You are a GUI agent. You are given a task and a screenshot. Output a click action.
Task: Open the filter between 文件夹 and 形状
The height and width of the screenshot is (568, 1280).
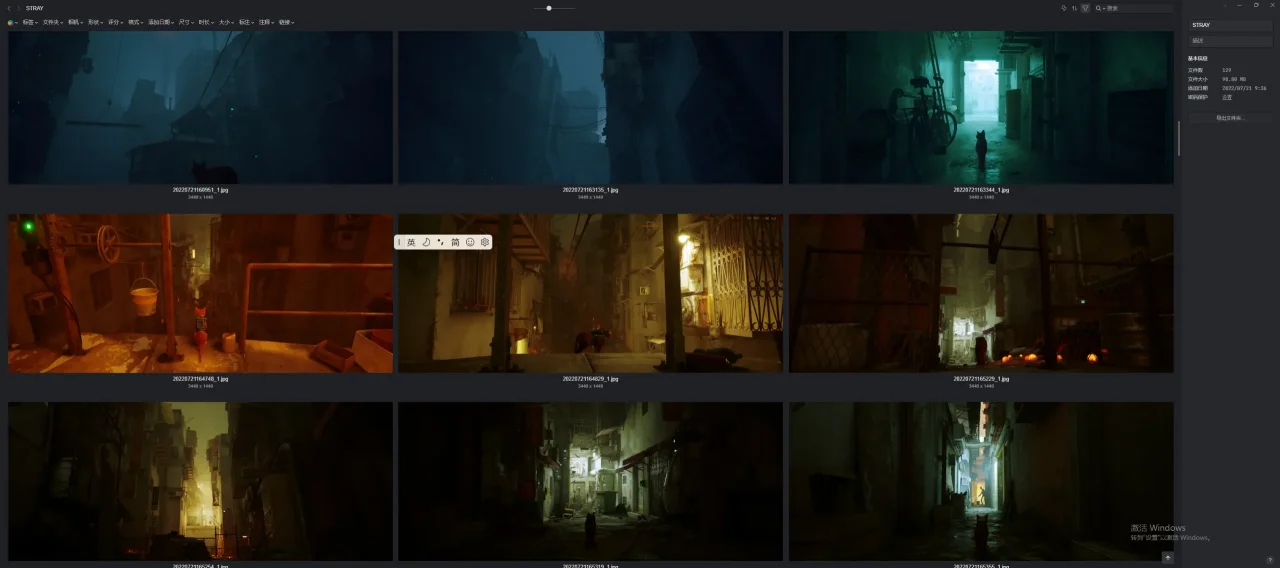(76, 22)
